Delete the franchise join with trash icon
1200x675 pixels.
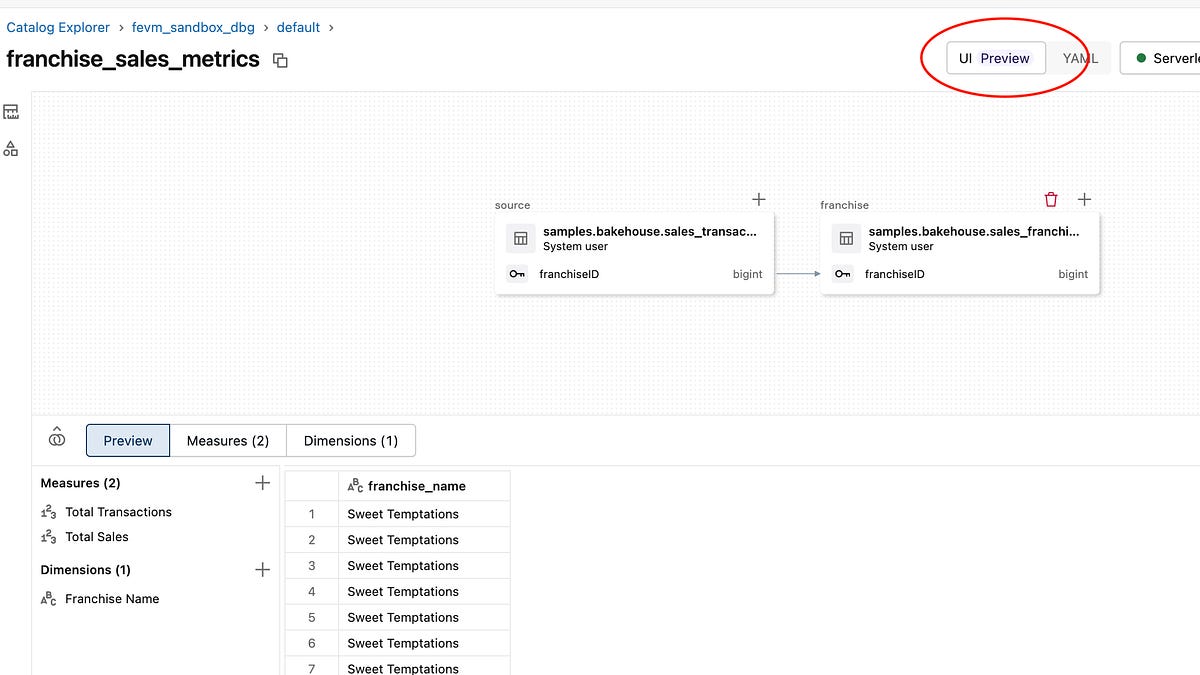point(1051,200)
